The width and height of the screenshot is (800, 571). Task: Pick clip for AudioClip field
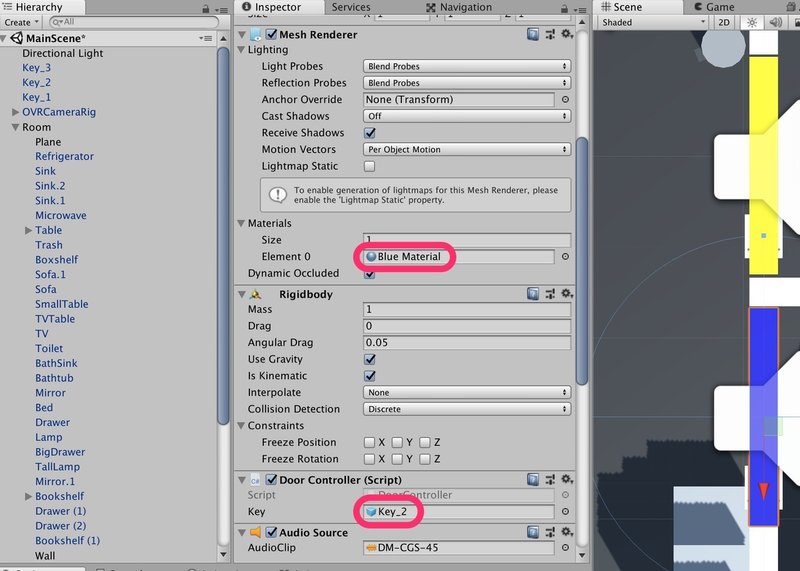pos(565,548)
